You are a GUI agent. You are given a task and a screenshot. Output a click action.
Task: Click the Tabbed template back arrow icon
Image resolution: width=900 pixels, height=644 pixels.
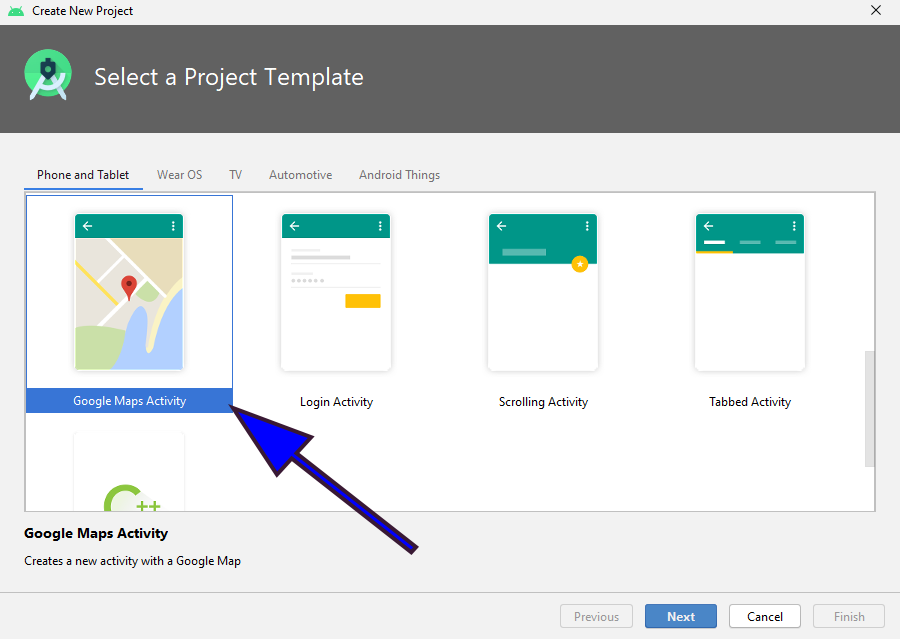coord(708,226)
